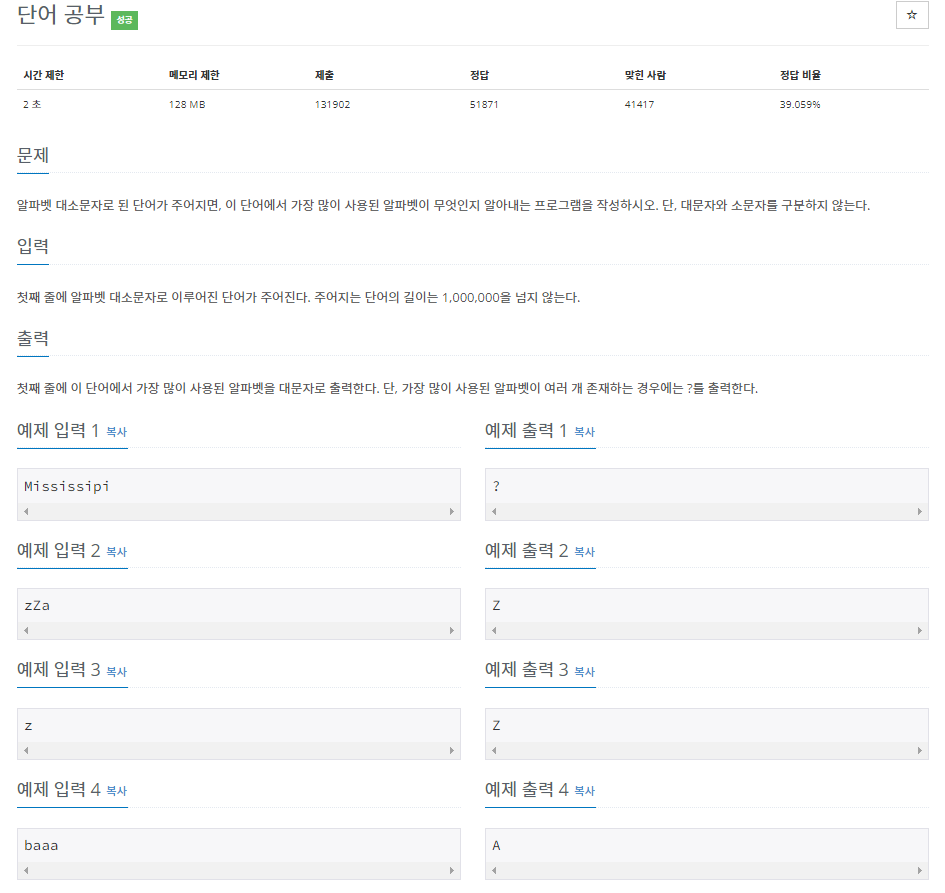Copy example output 1 via 복사 link
945x893 pixels.
click(x=584, y=432)
